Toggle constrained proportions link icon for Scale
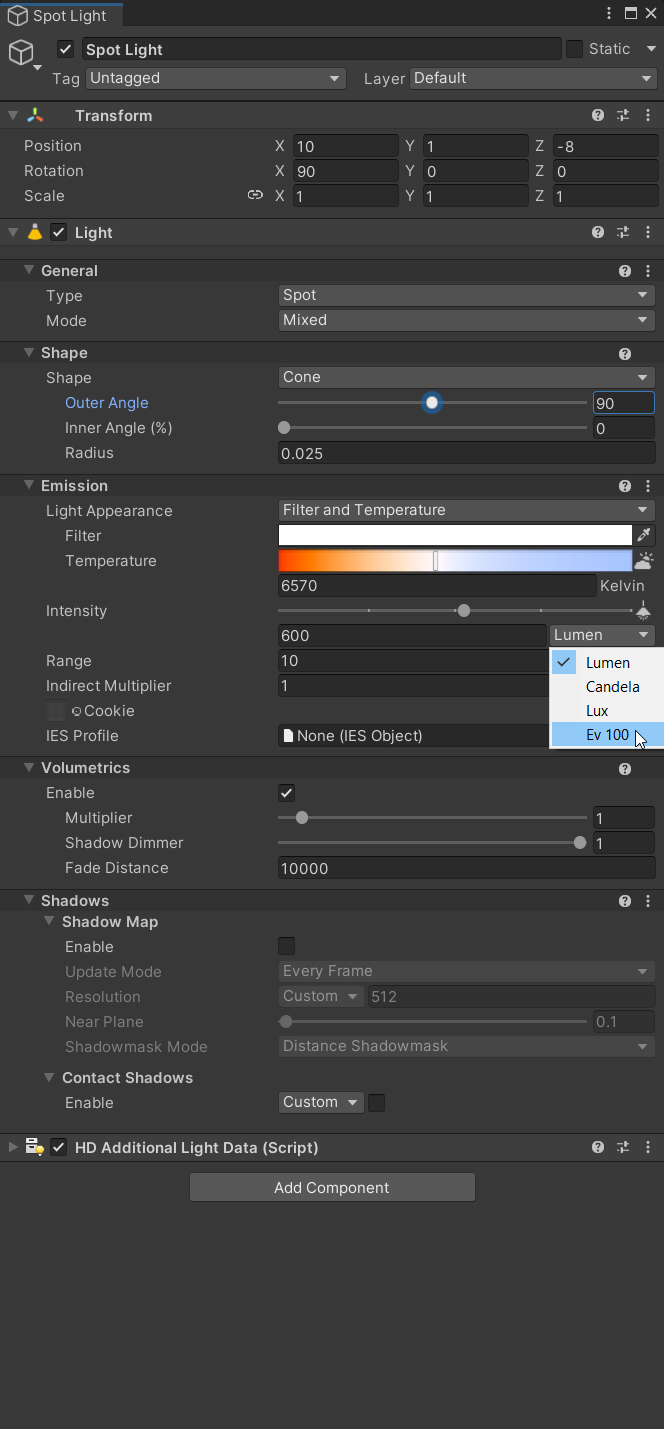This screenshot has height=1429, width=664. [x=255, y=196]
